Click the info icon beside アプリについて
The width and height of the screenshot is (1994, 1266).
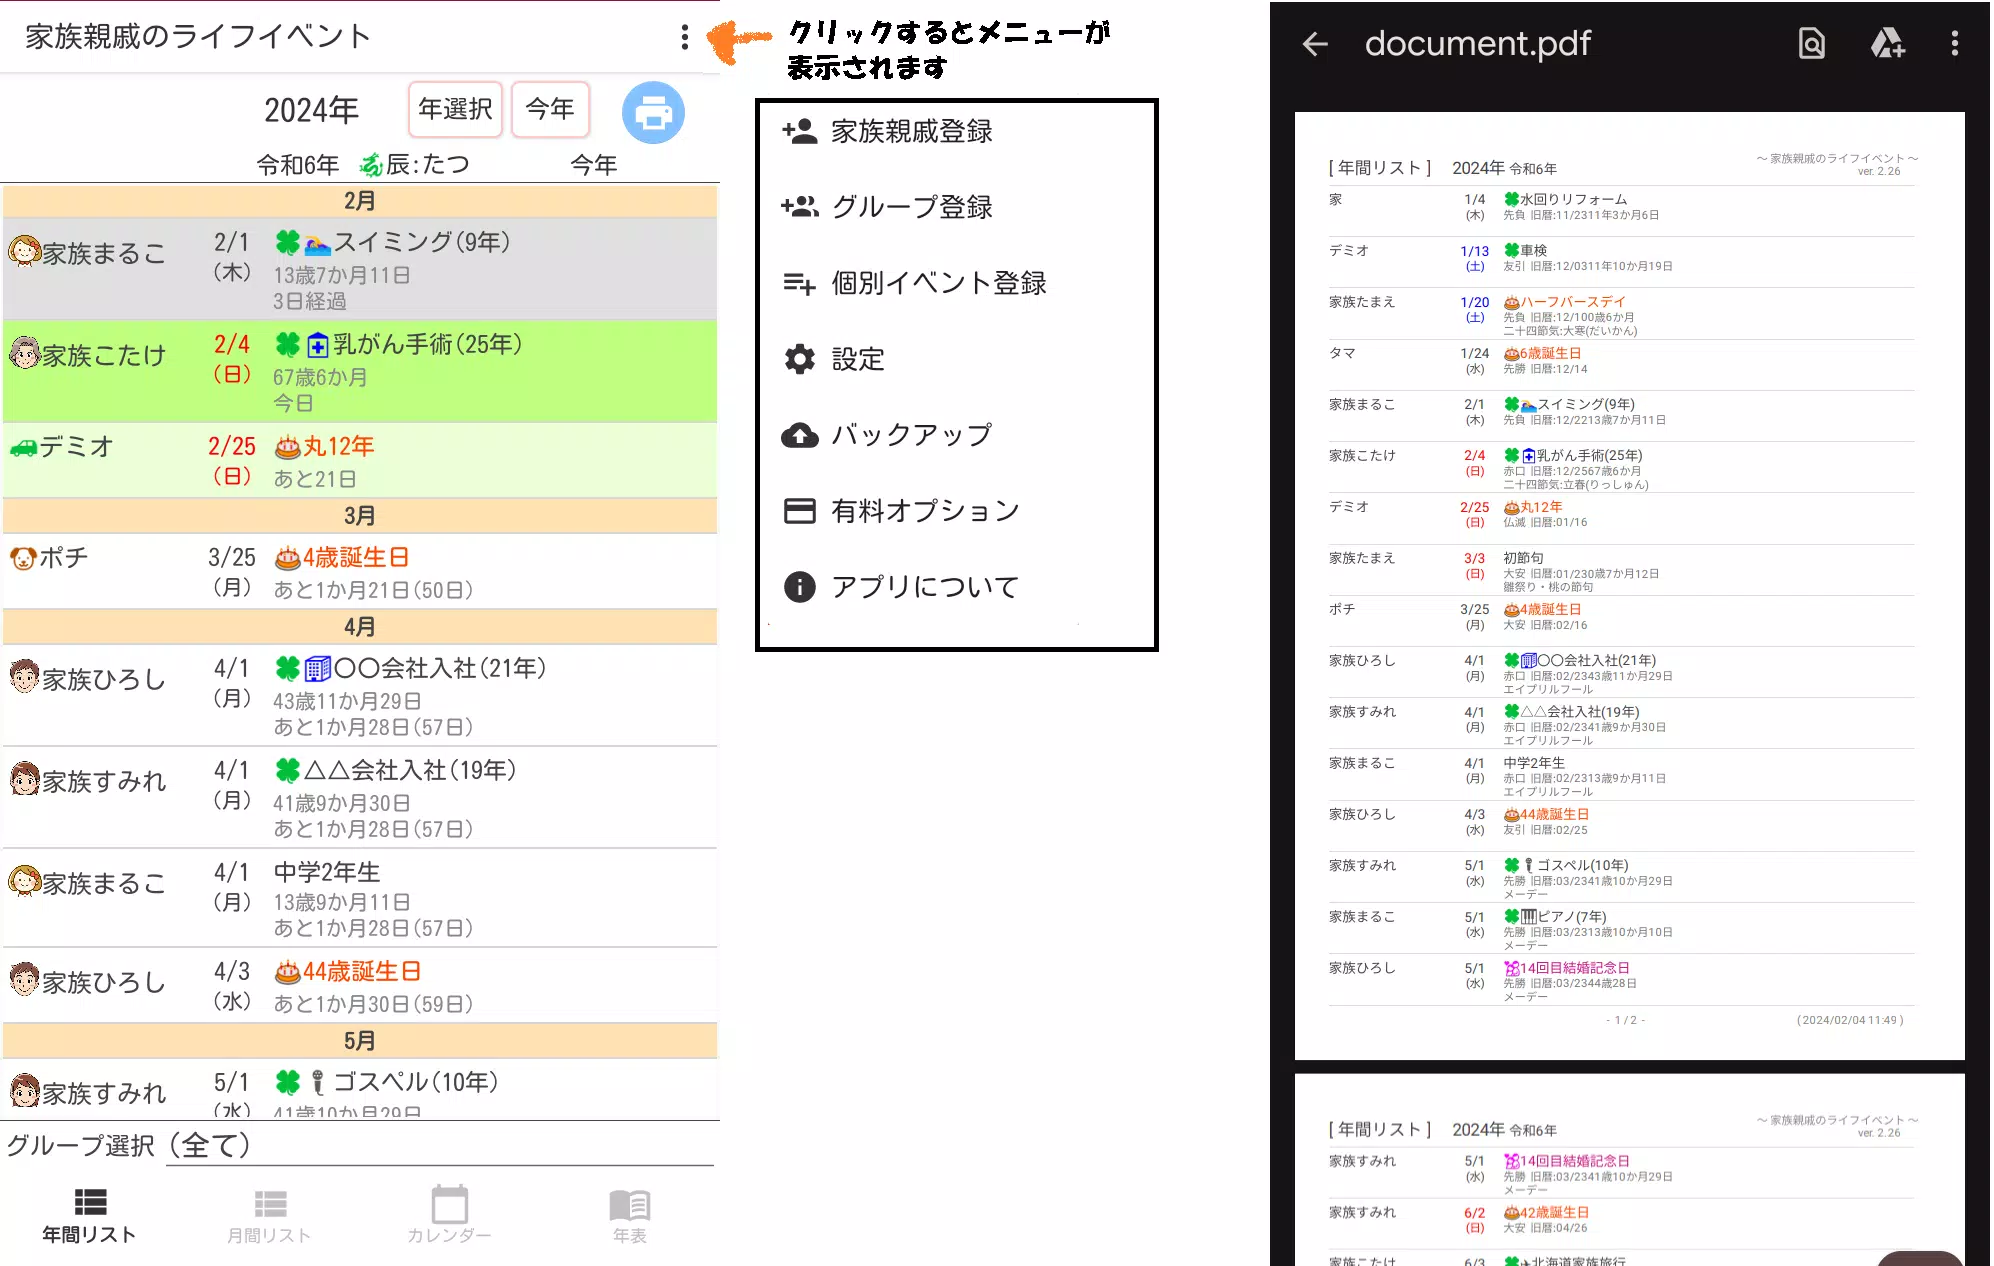tap(800, 587)
